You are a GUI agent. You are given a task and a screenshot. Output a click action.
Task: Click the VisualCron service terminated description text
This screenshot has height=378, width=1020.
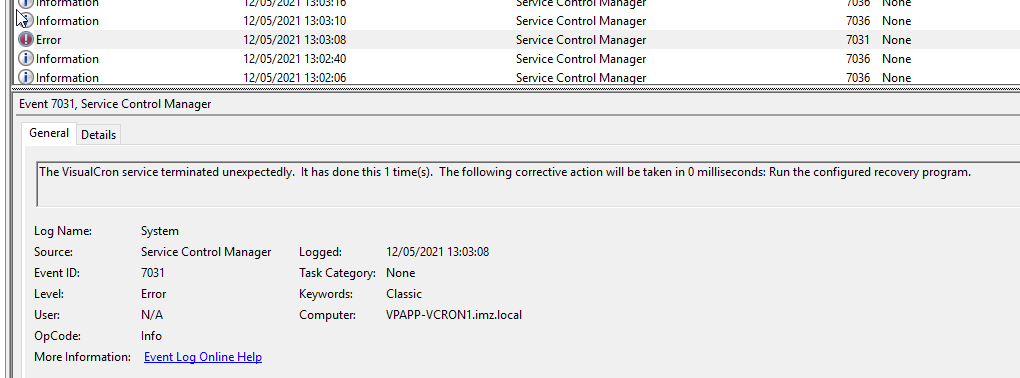(x=505, y=172)
